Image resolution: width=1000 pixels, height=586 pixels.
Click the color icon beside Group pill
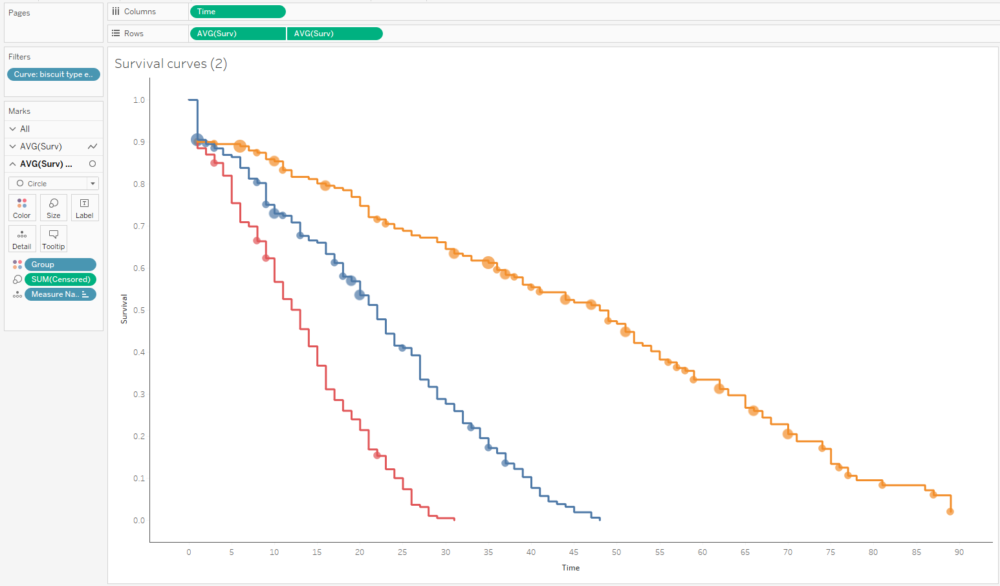16,265
